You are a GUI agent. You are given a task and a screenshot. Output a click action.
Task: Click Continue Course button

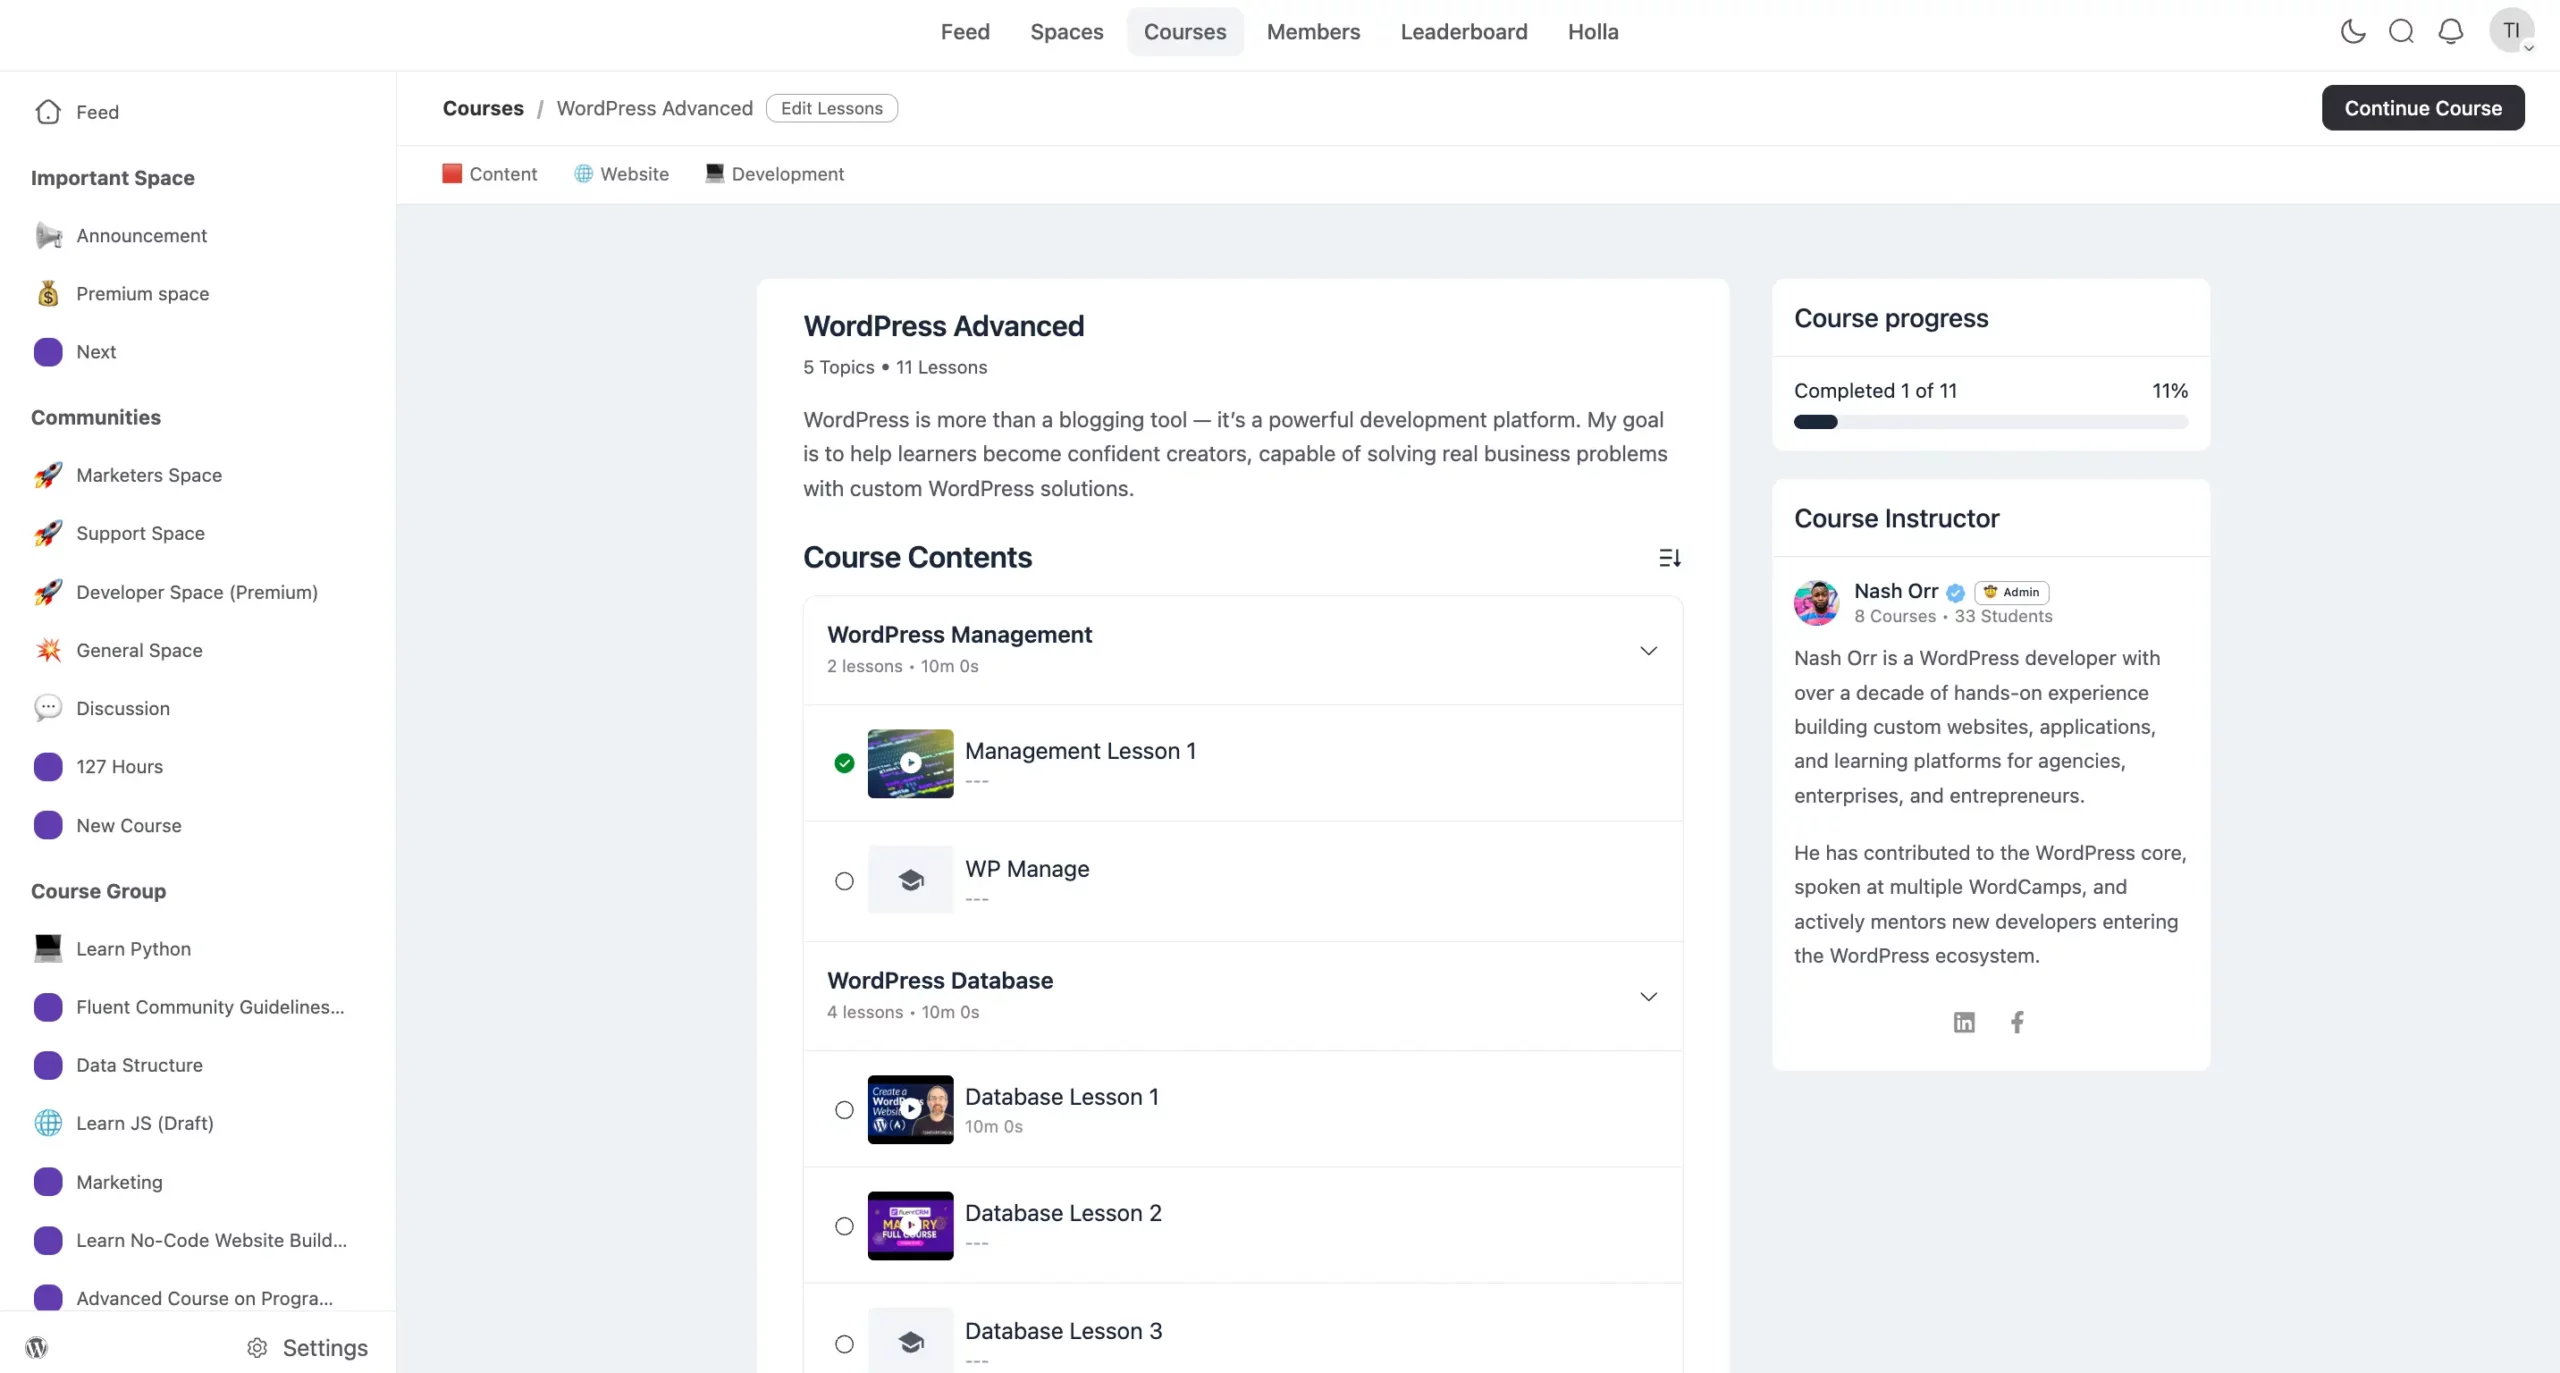tap(2422, 108)
